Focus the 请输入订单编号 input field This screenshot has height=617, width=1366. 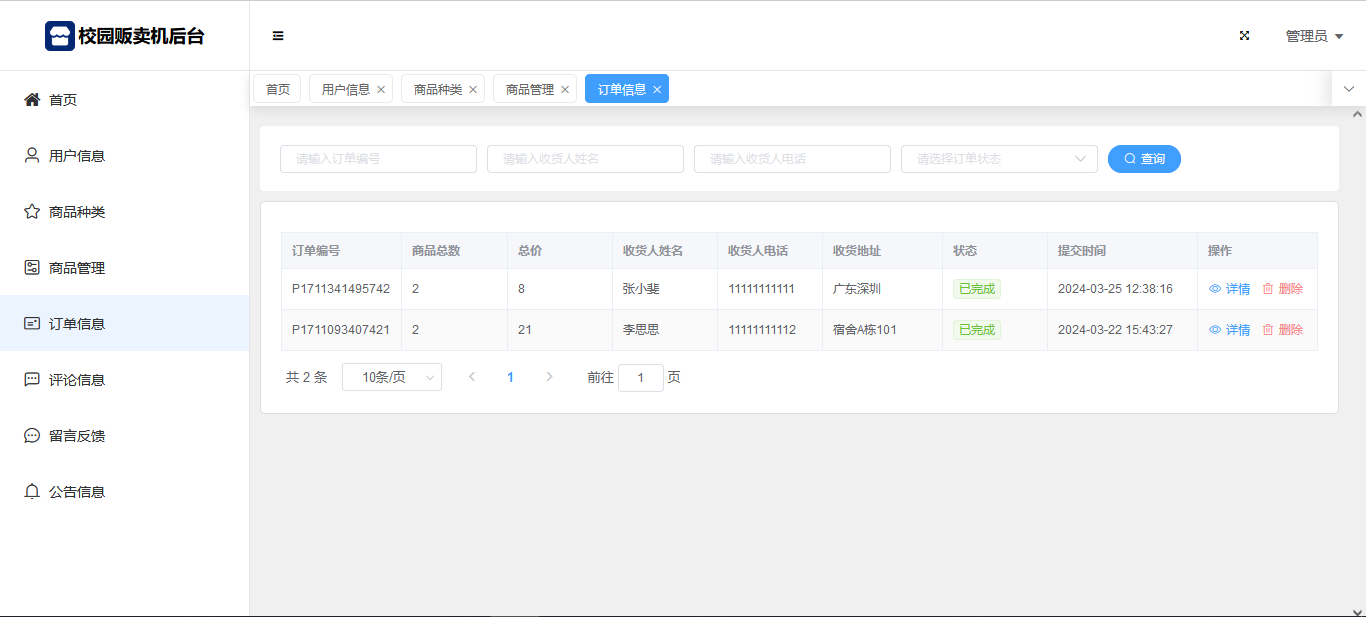pyautogui.click(x=378, y=159)
